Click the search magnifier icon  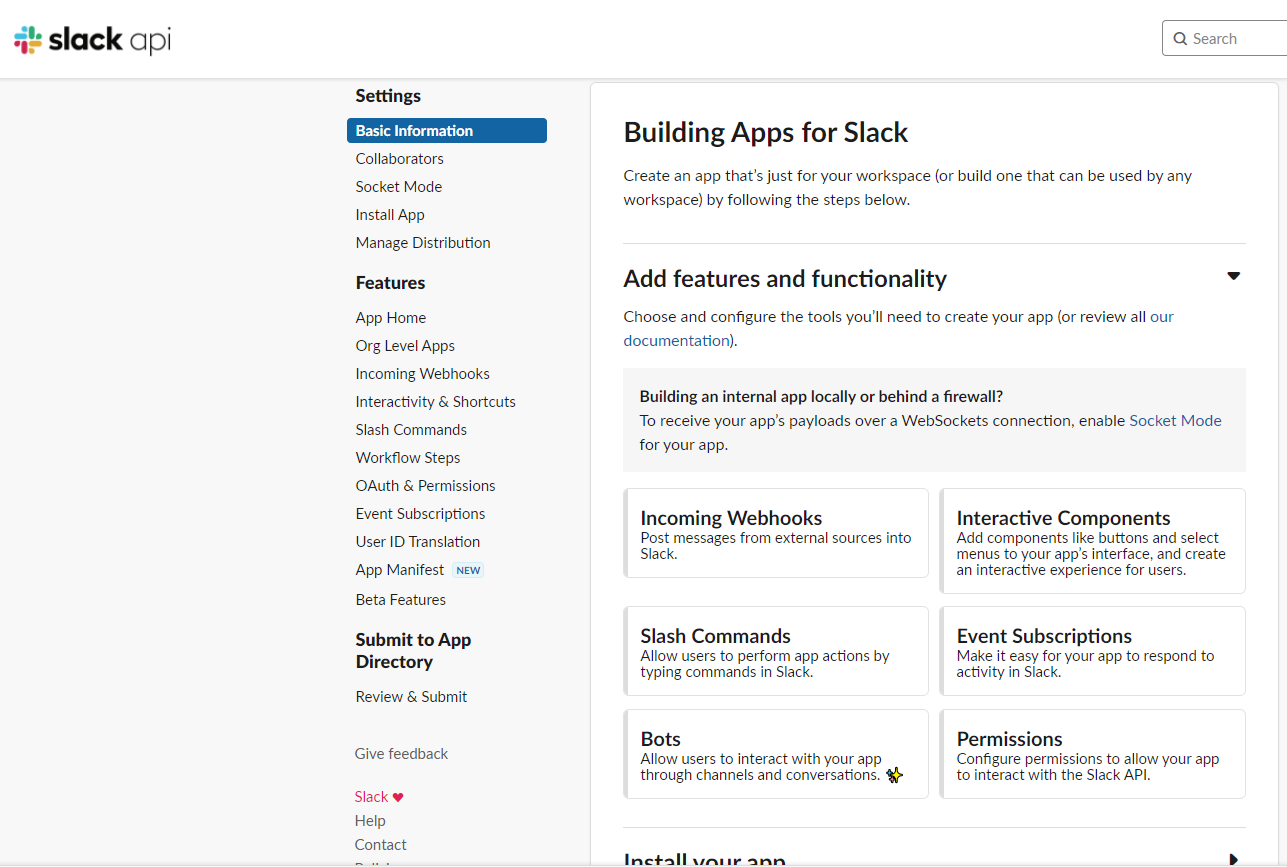[1181, 39]
